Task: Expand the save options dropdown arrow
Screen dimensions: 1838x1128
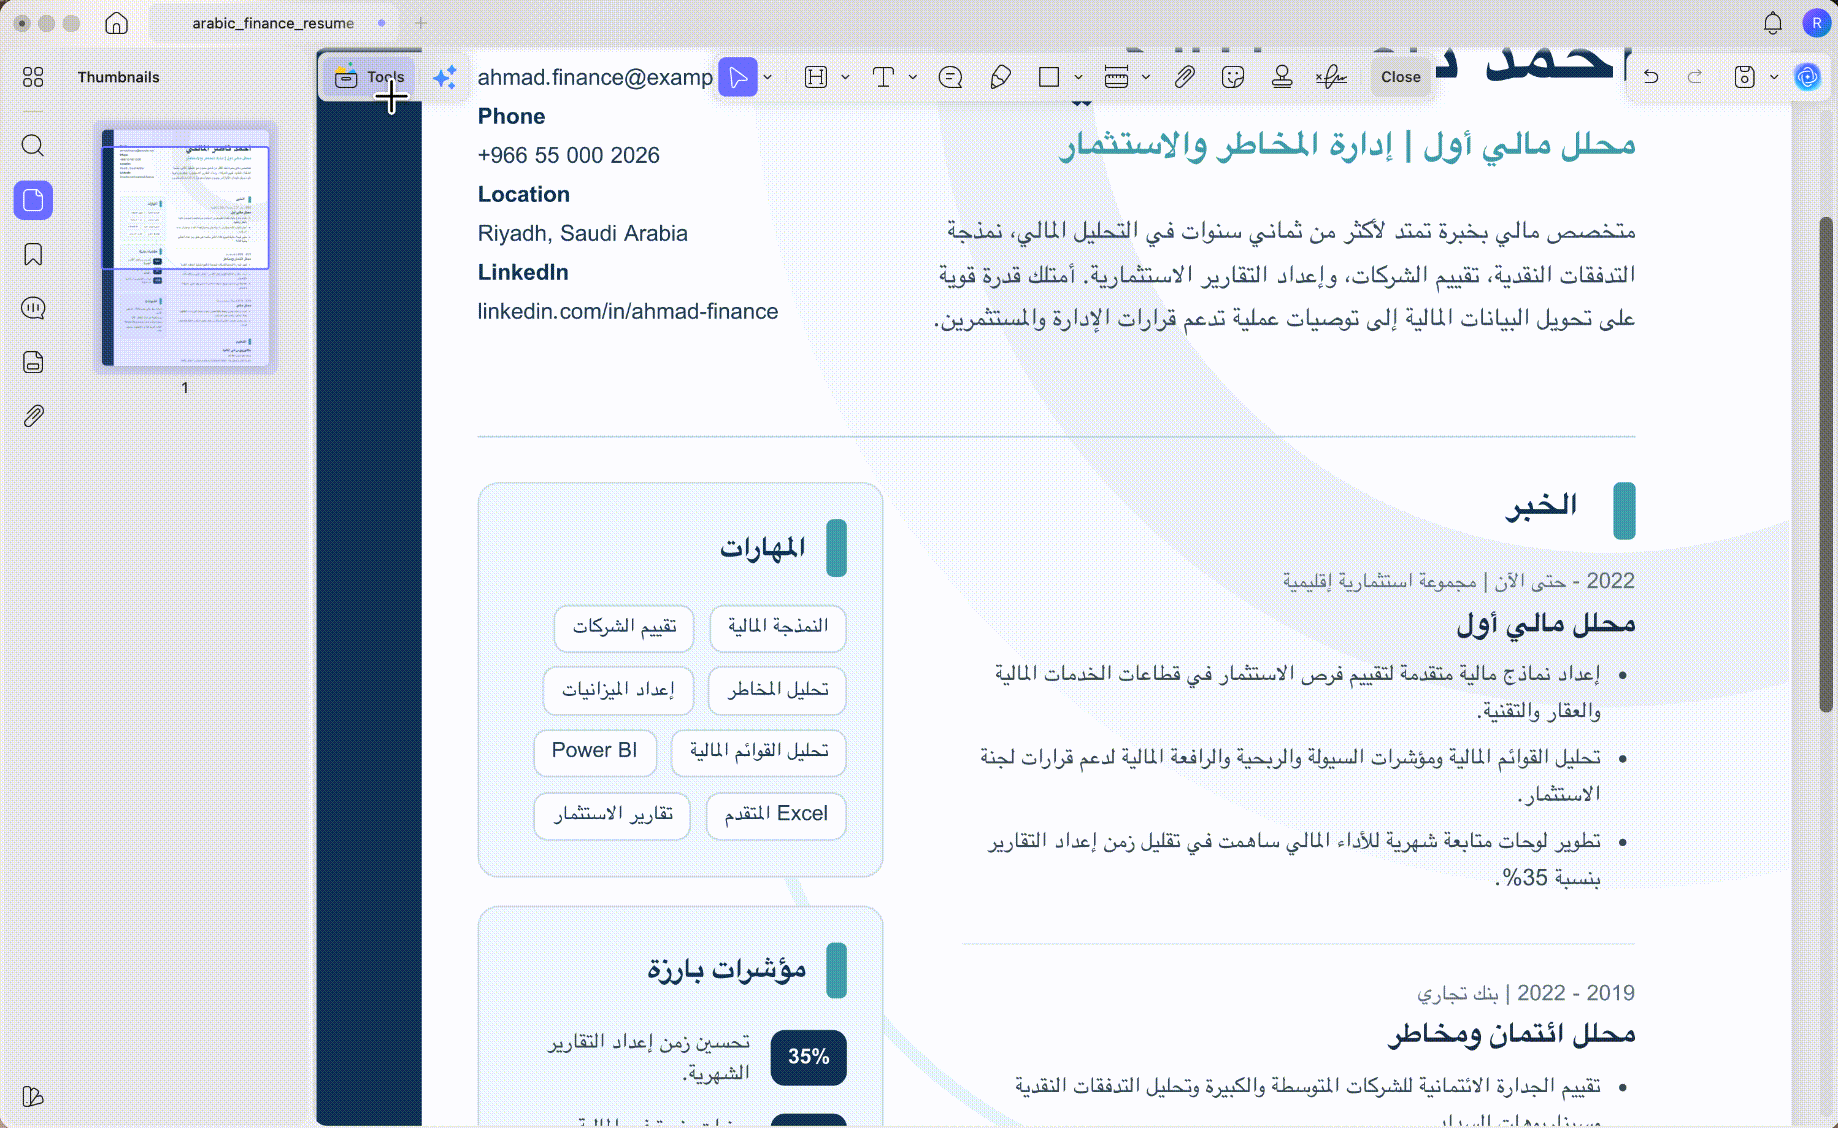Action: [1773, 77]
